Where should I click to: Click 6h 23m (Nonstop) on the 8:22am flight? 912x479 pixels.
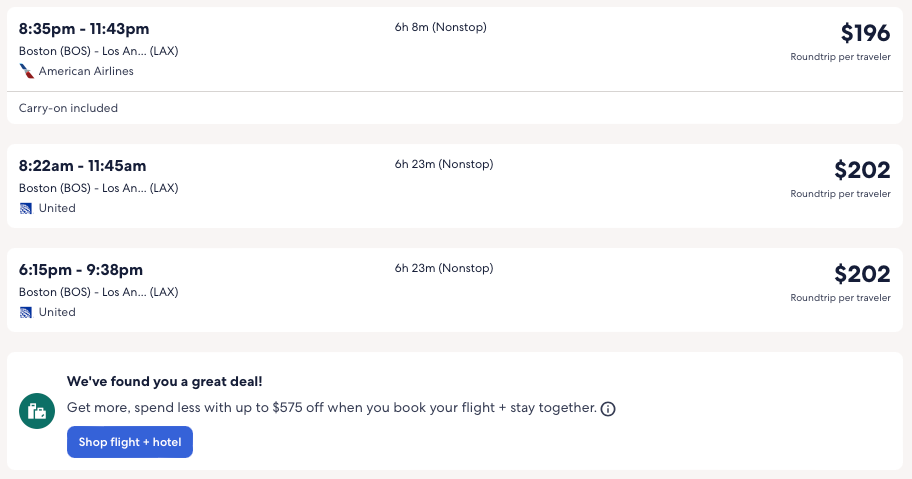(444, 164)
